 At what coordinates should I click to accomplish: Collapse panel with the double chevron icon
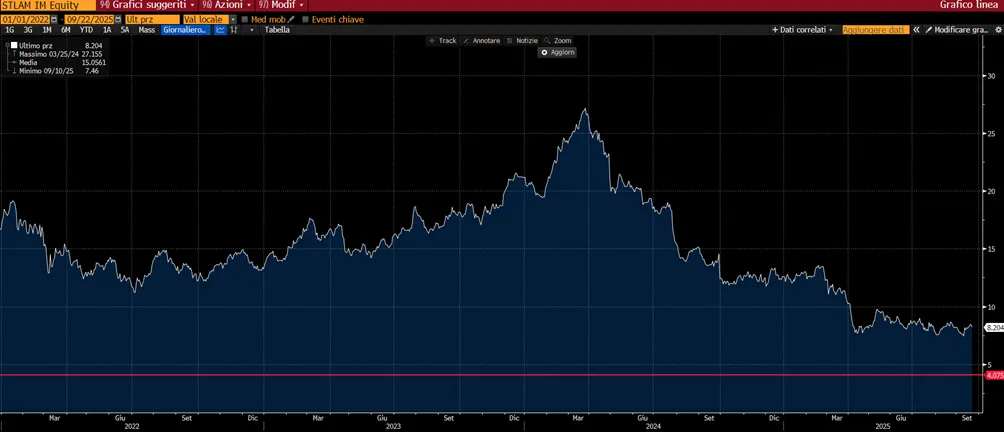[916, 29]
